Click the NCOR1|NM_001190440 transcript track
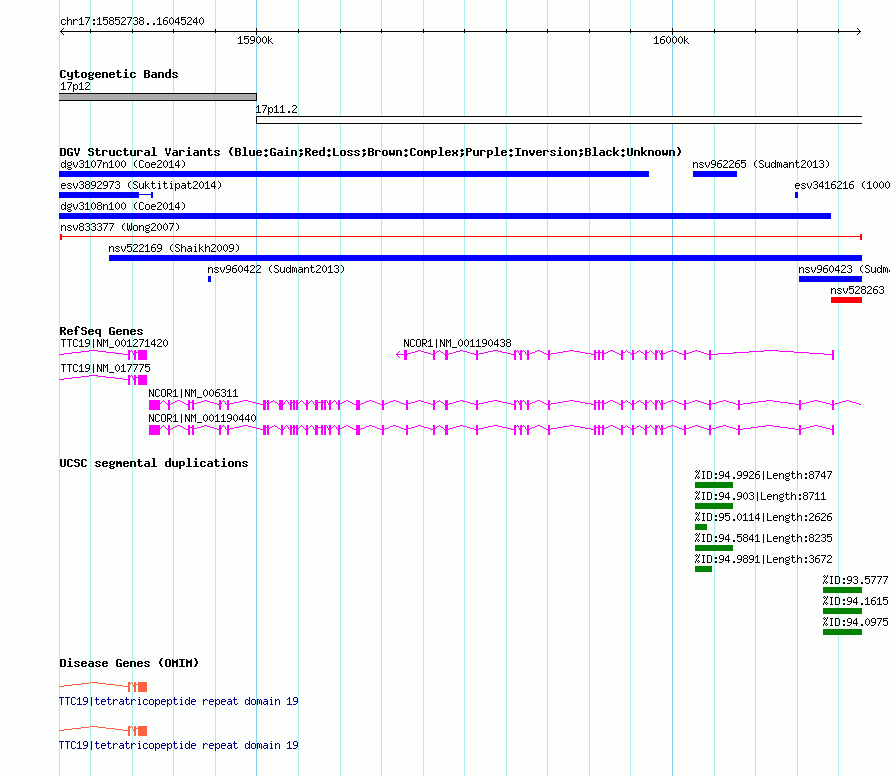 (492, 430)
